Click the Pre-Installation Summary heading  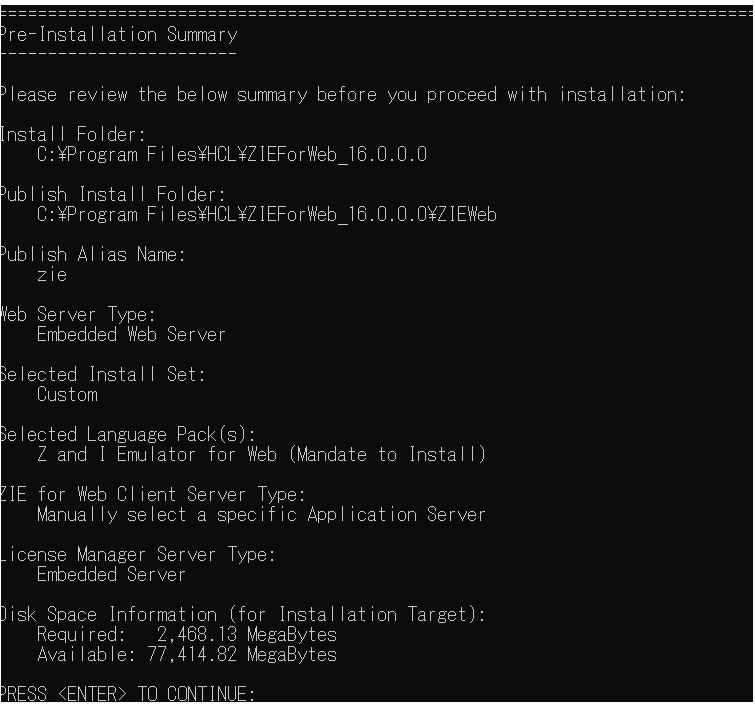[x=118, y=35]
